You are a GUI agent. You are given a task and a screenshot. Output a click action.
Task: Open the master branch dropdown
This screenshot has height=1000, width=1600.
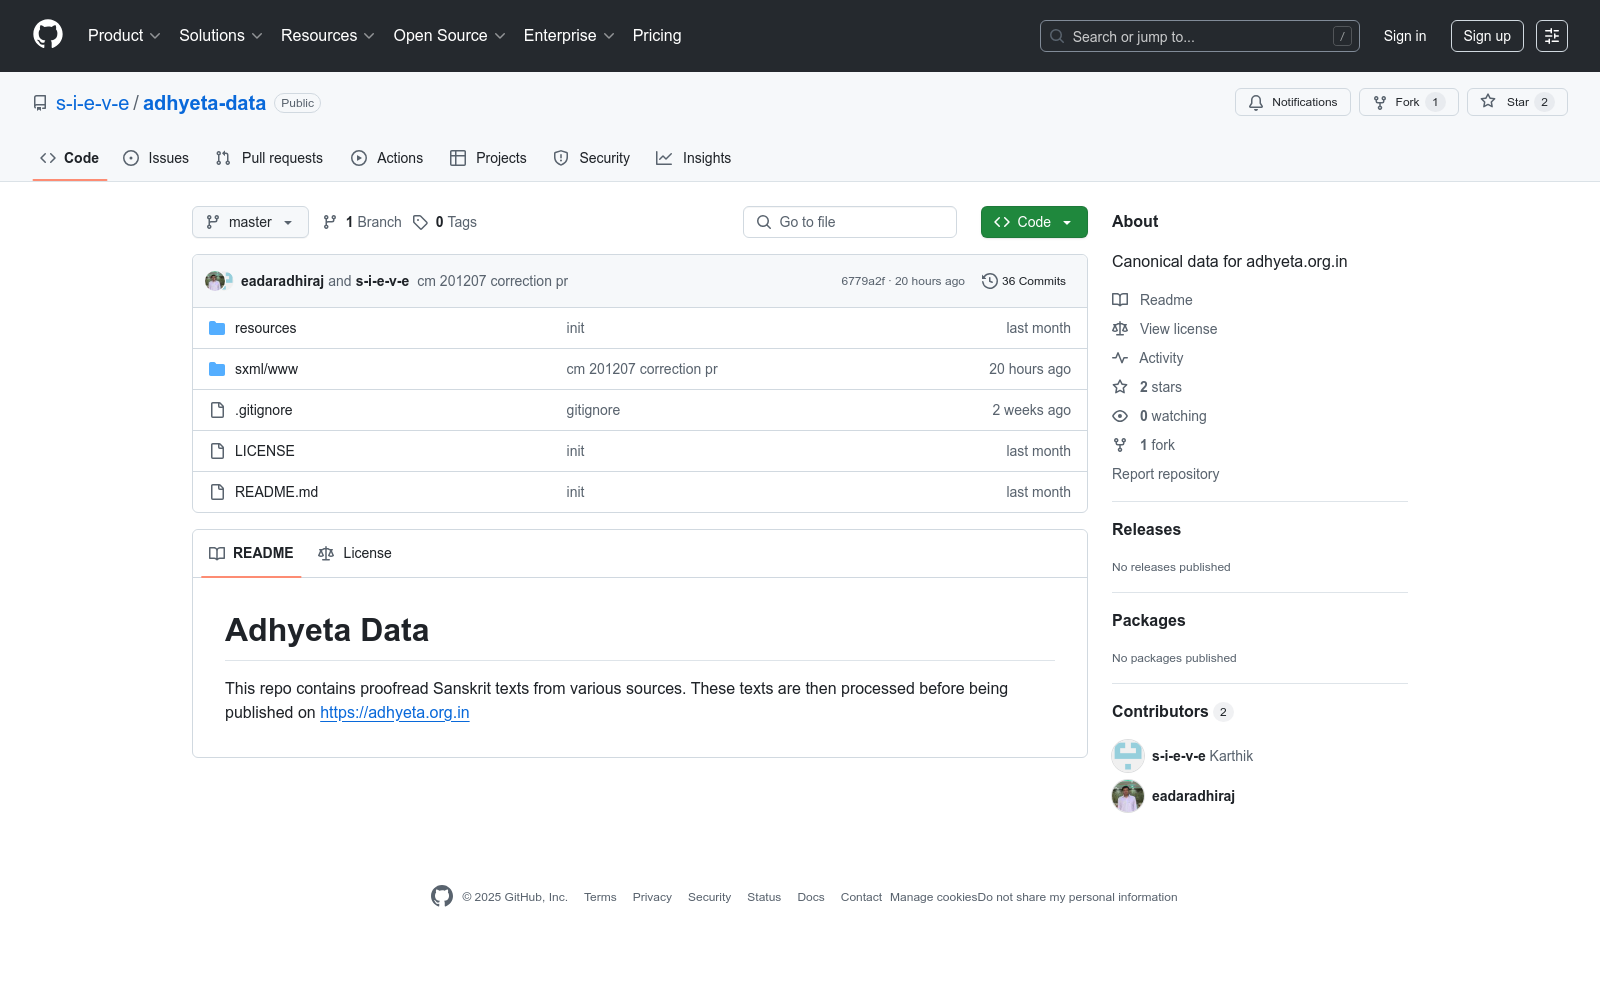tap(250, 222)
